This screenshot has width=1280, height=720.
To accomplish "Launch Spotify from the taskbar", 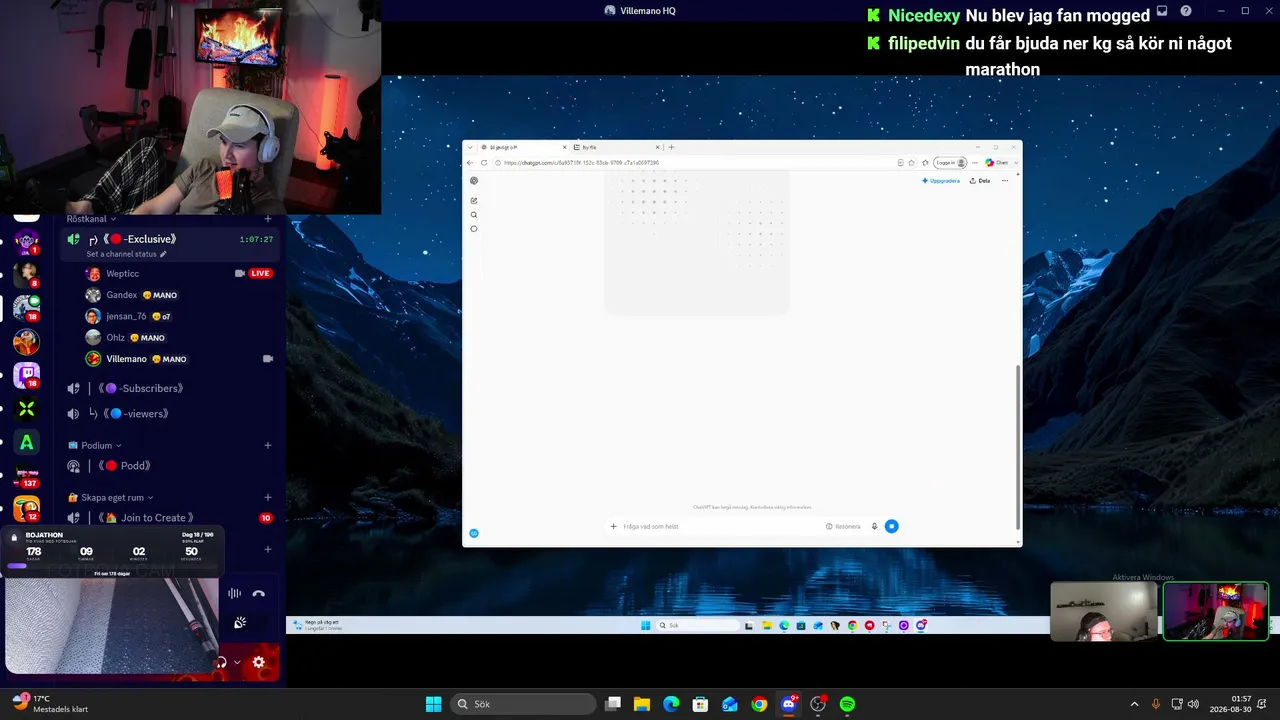I will click(x=847, y=704).
